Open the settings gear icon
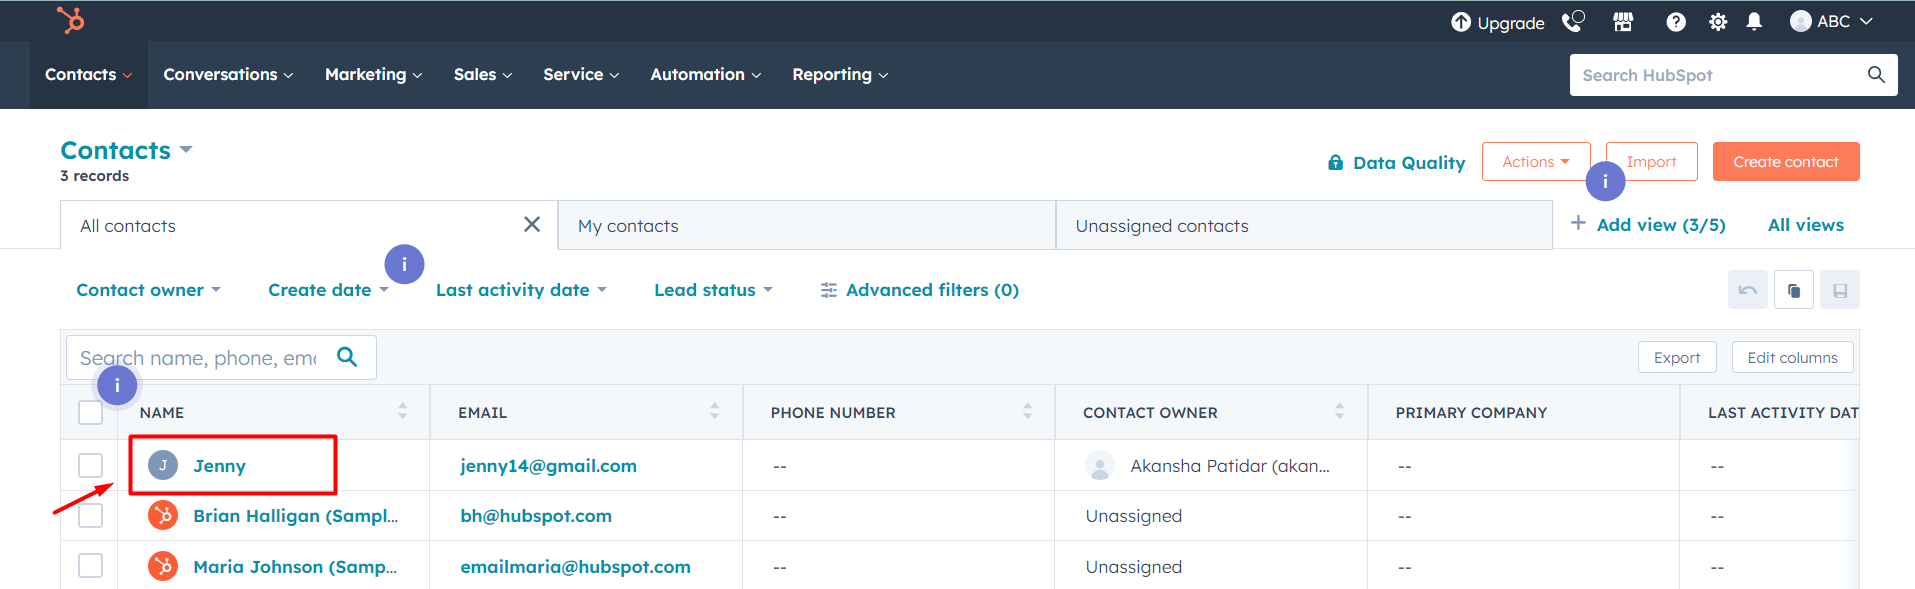Image resolution: width=1915 pixels, height=589 pixels. [1718, 22]
